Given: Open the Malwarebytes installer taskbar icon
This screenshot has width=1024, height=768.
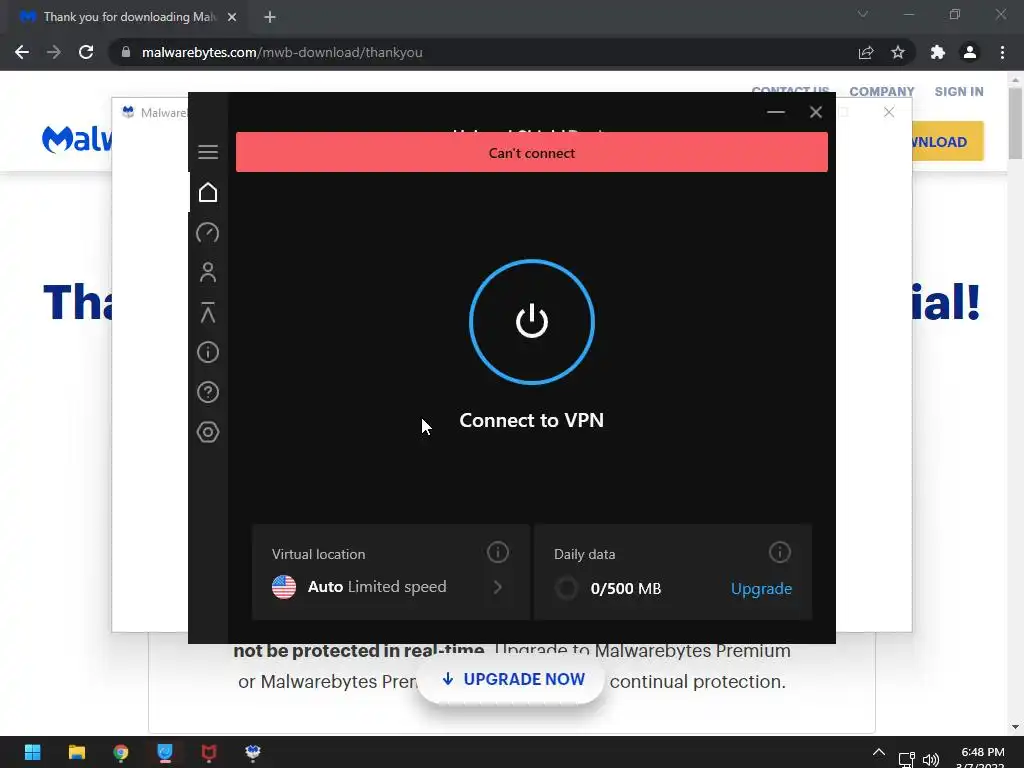Looking at the screenshot, I should tap(253, 752).
